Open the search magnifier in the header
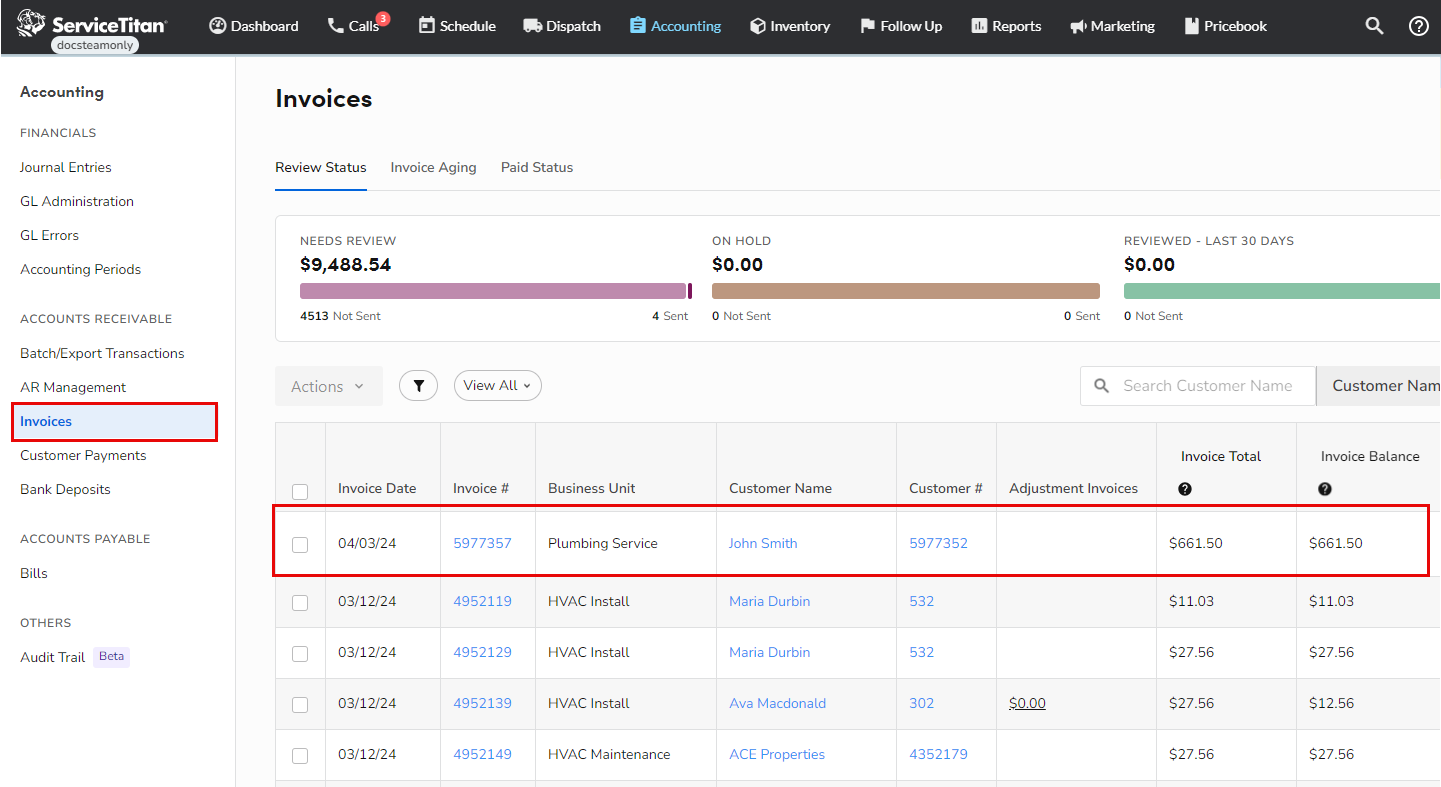 pos(1374,26)
